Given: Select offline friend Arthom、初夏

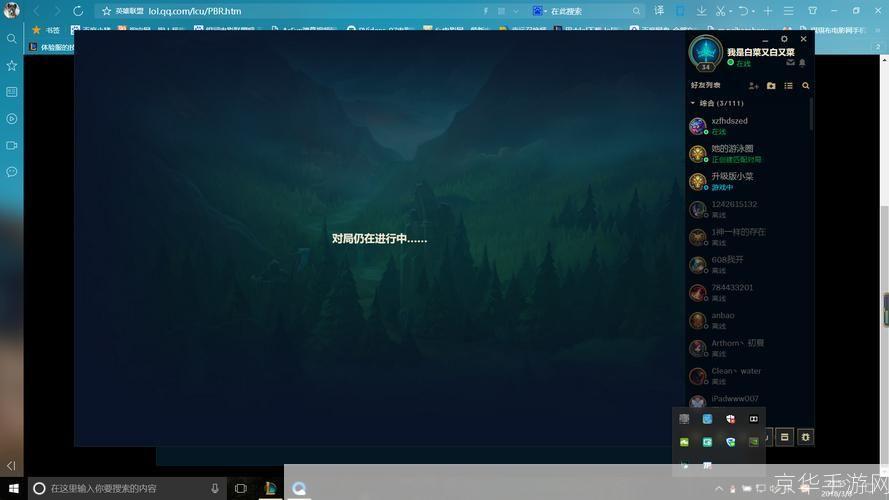Looking at the screenshot, I should pyautogui.click(x=748, y=348).
